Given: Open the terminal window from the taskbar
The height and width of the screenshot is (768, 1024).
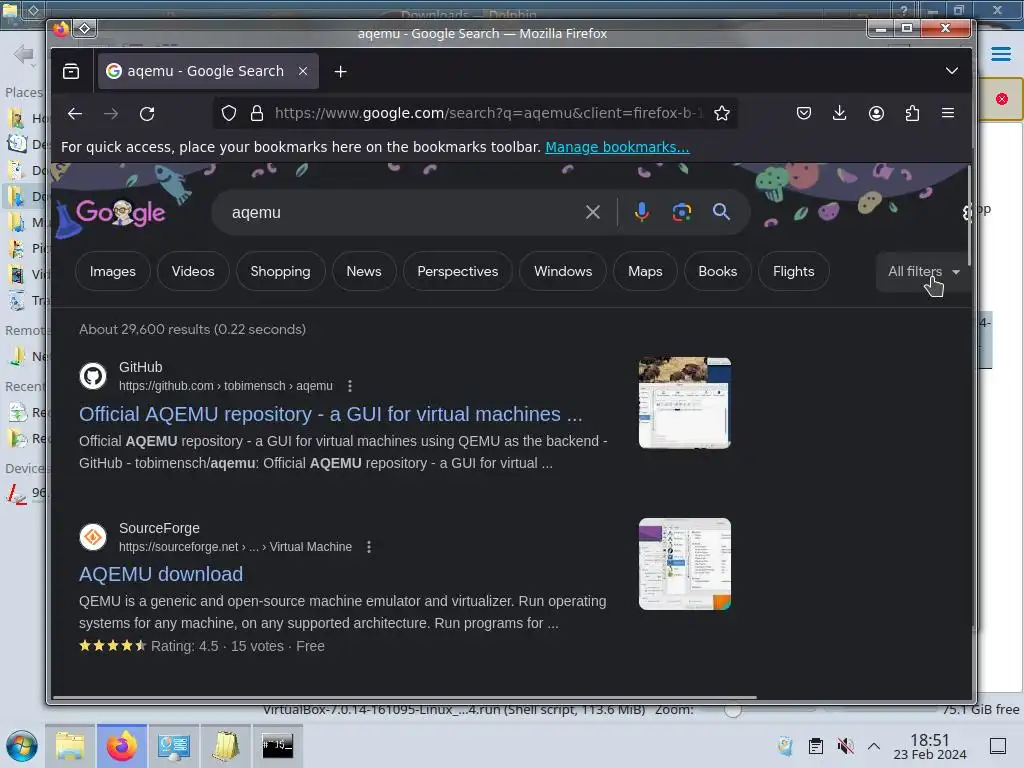Looking at the screenshot, I should [278, 746].
